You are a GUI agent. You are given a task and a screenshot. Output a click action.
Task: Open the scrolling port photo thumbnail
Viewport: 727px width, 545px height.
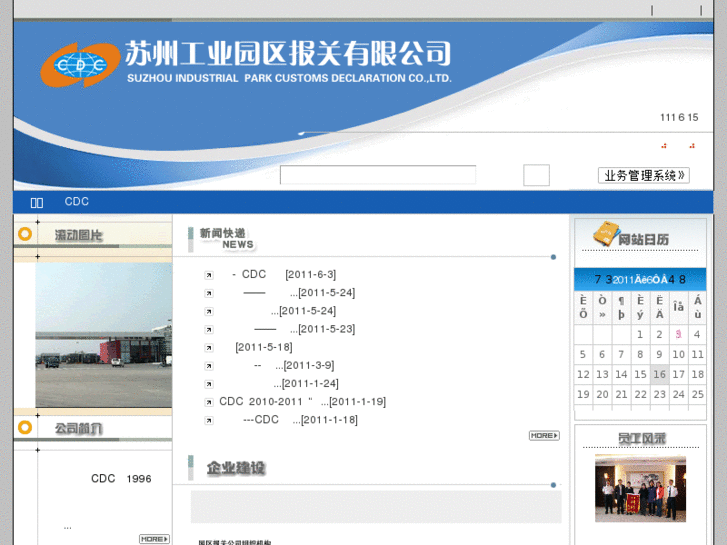pyautogui.click(x=103, y=335)
